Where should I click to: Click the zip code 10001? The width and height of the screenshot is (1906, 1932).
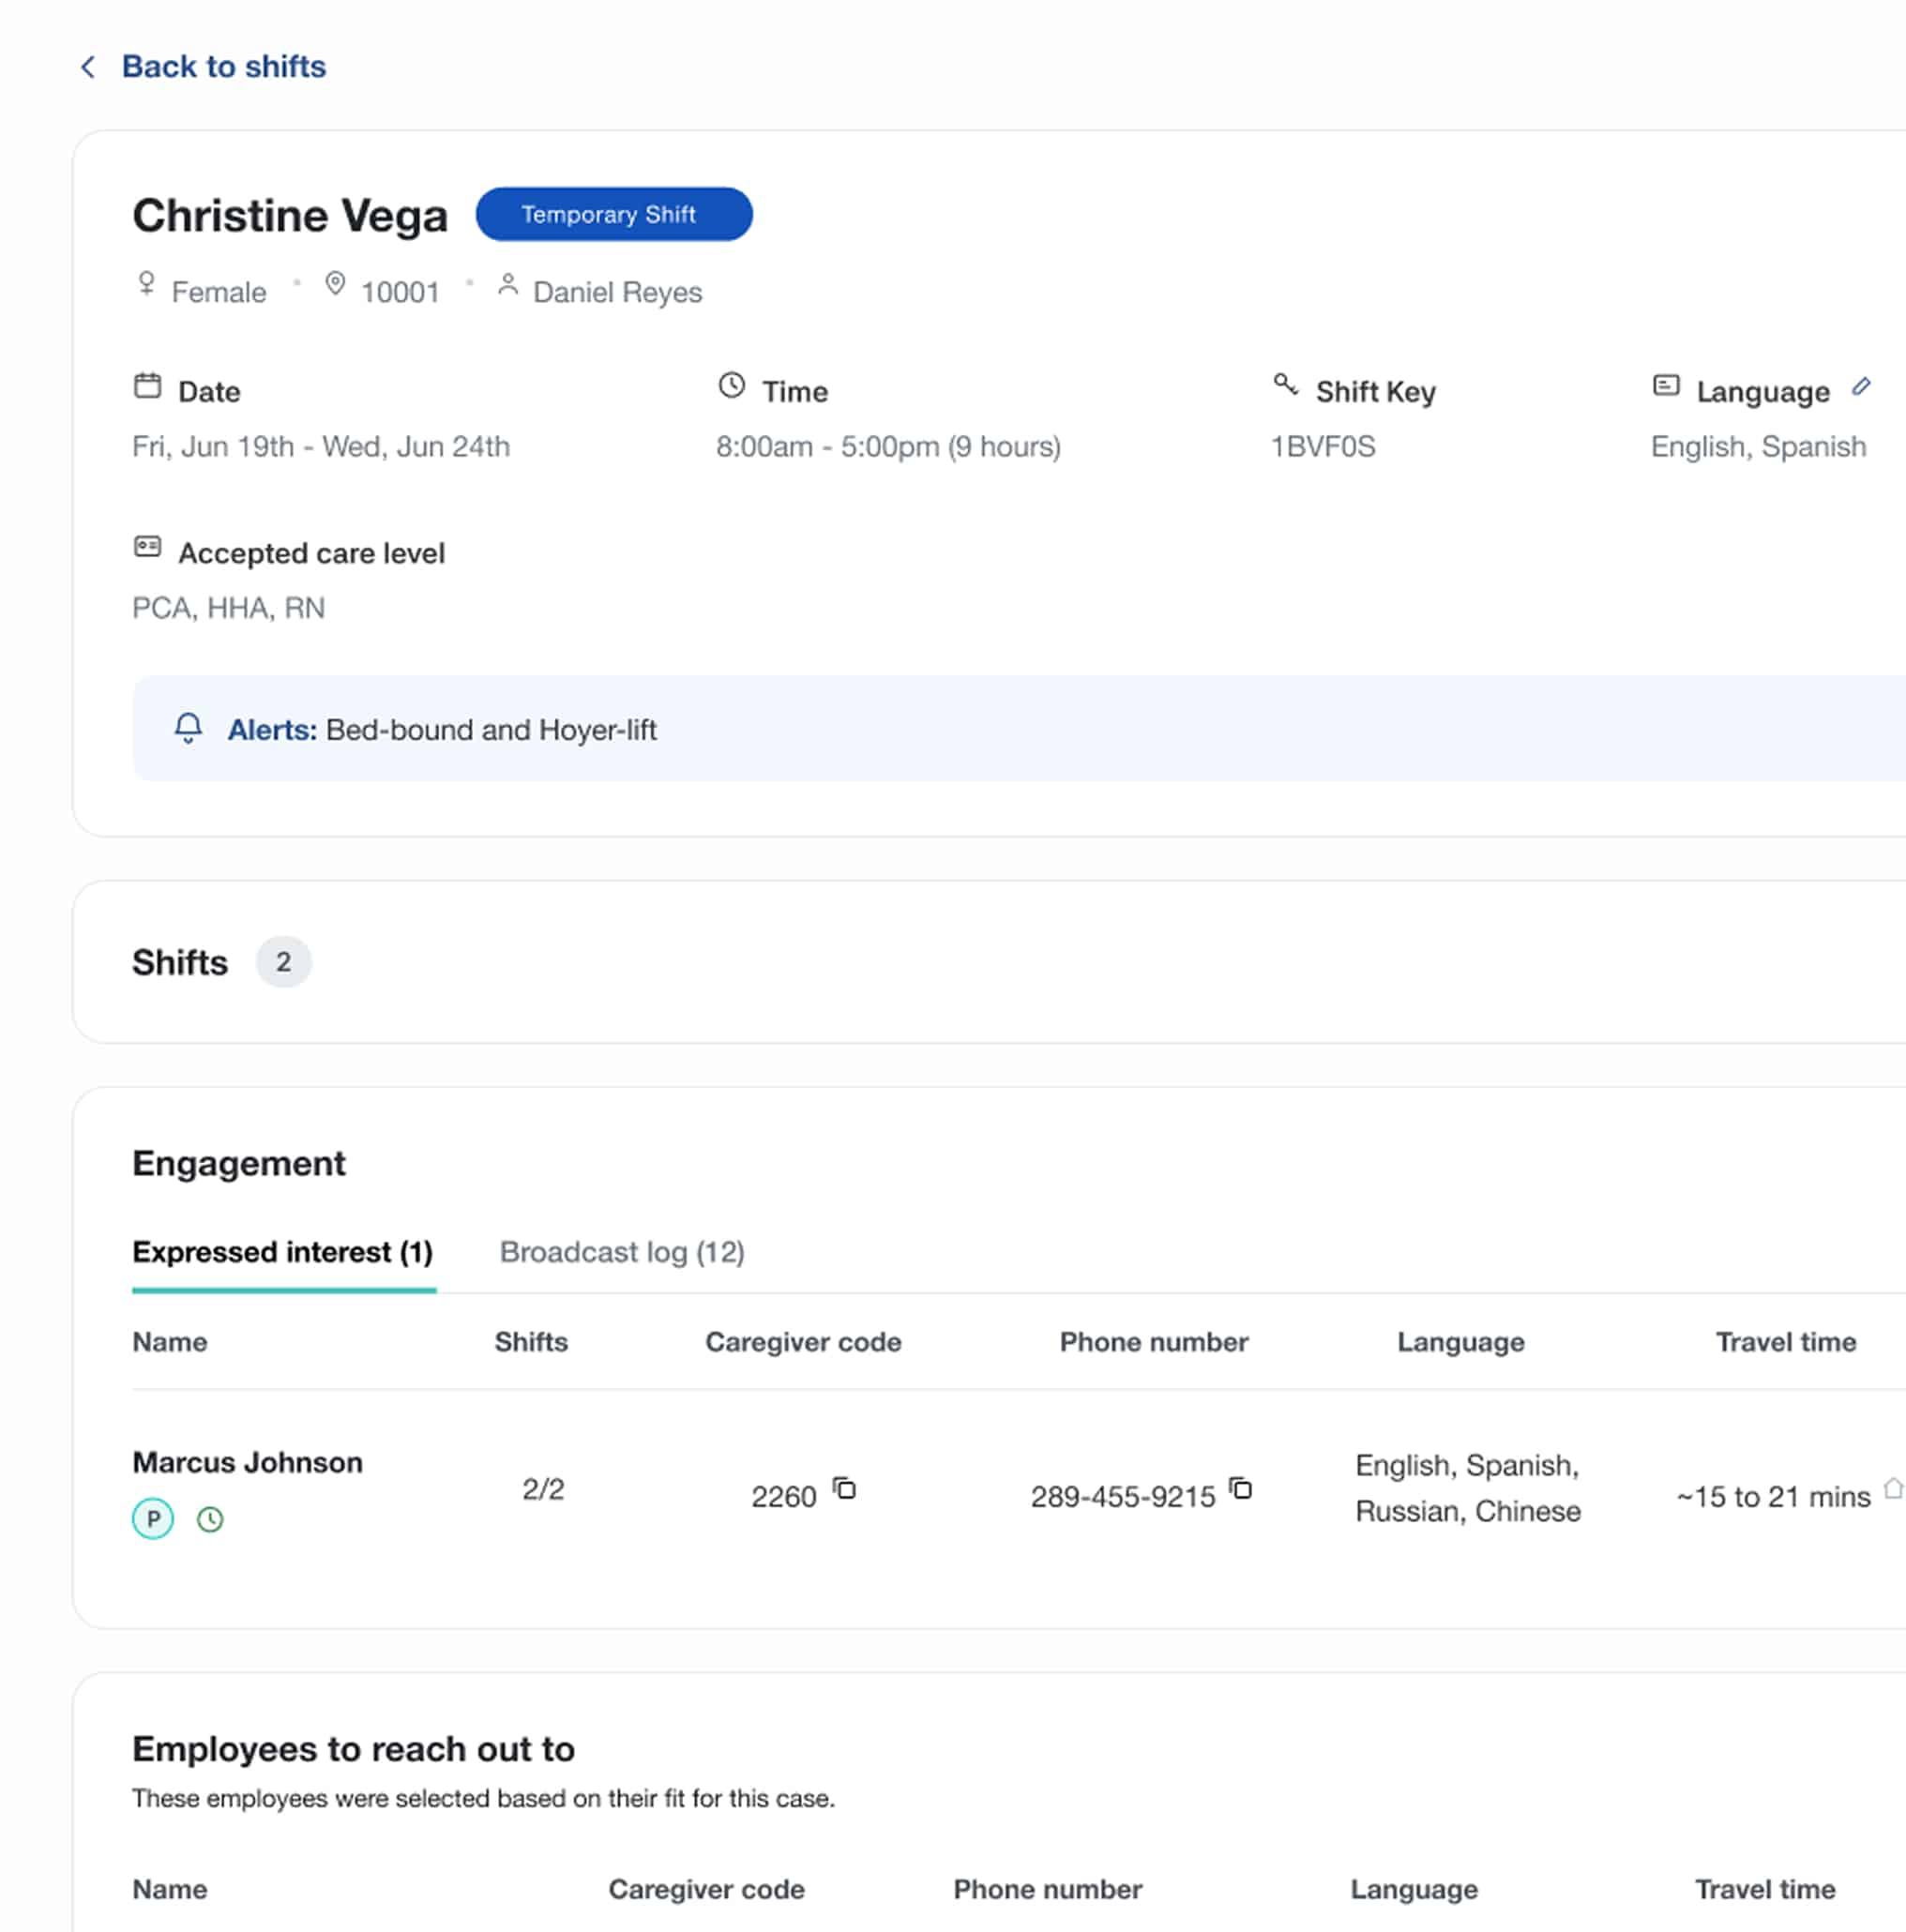tap(400, 292)
